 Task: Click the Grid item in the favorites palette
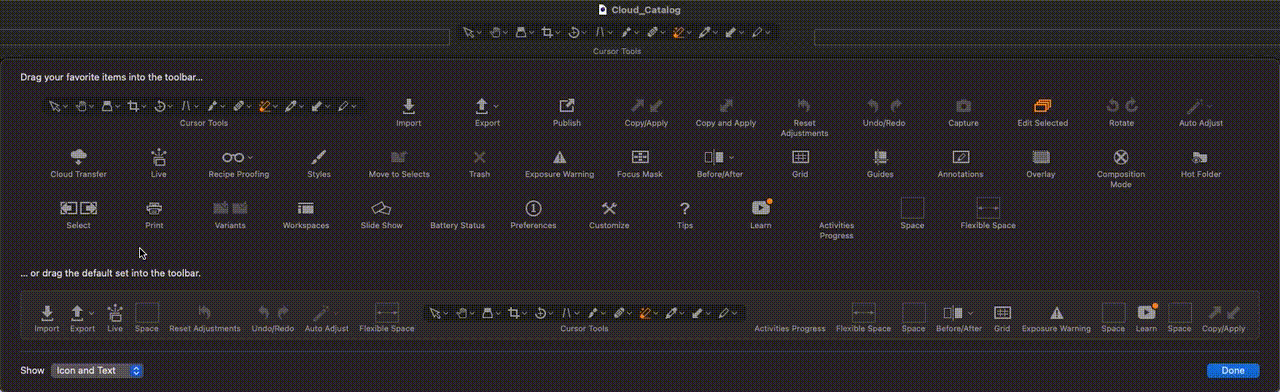pyautogui.click(x=800, y=163)
